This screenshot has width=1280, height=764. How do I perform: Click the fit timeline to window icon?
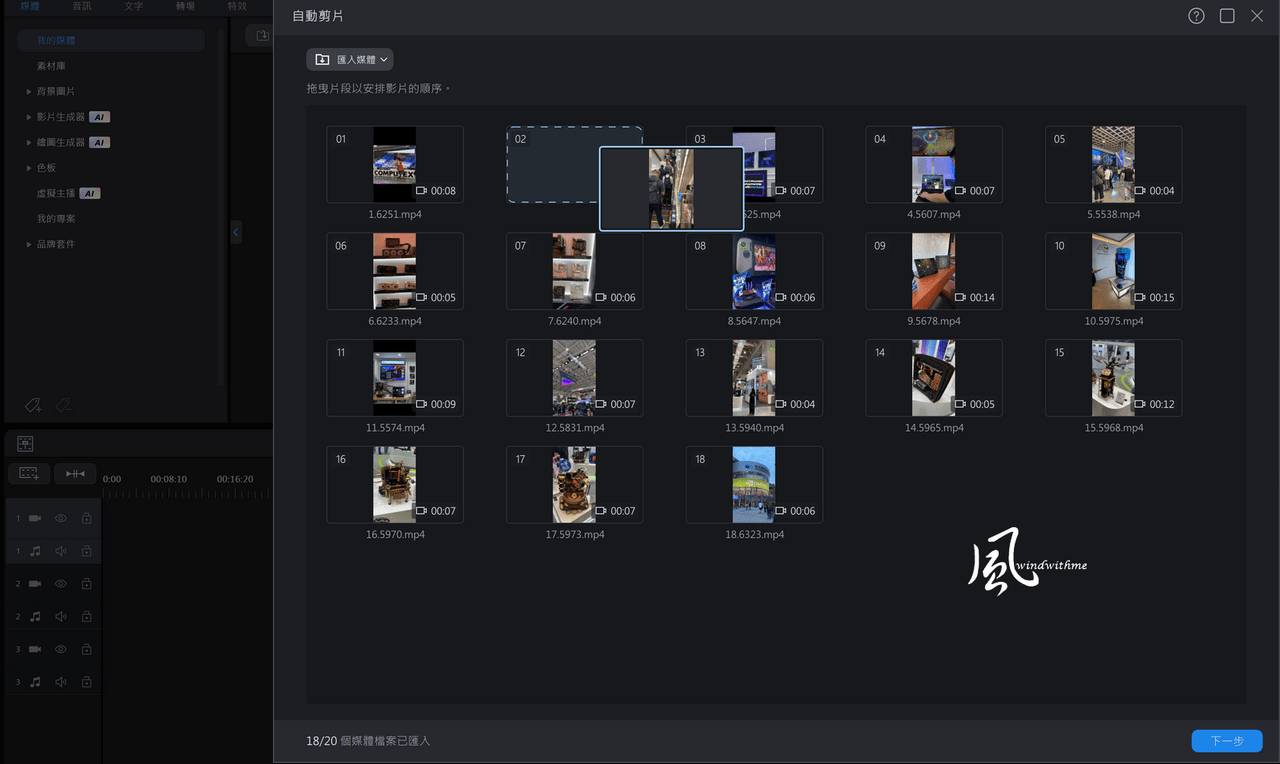[x=75, y=473]
